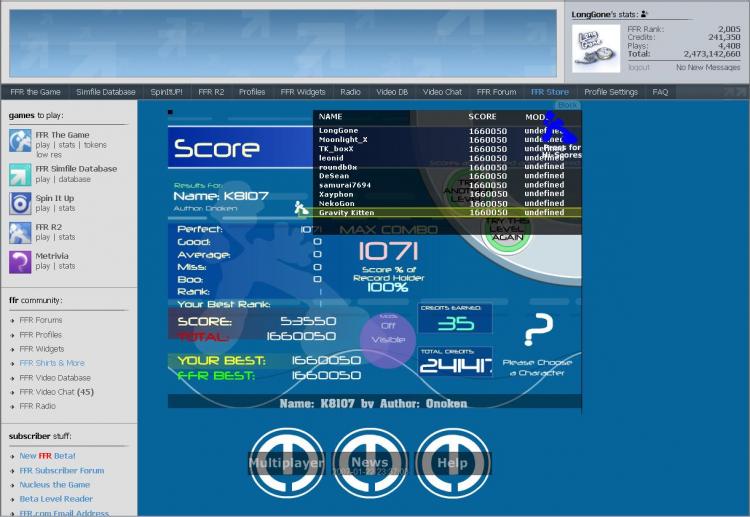Toggle the purple Mods Off Visible circle
Image resolution: width=750 pixels, height=517 pixels.
[388, 333]
